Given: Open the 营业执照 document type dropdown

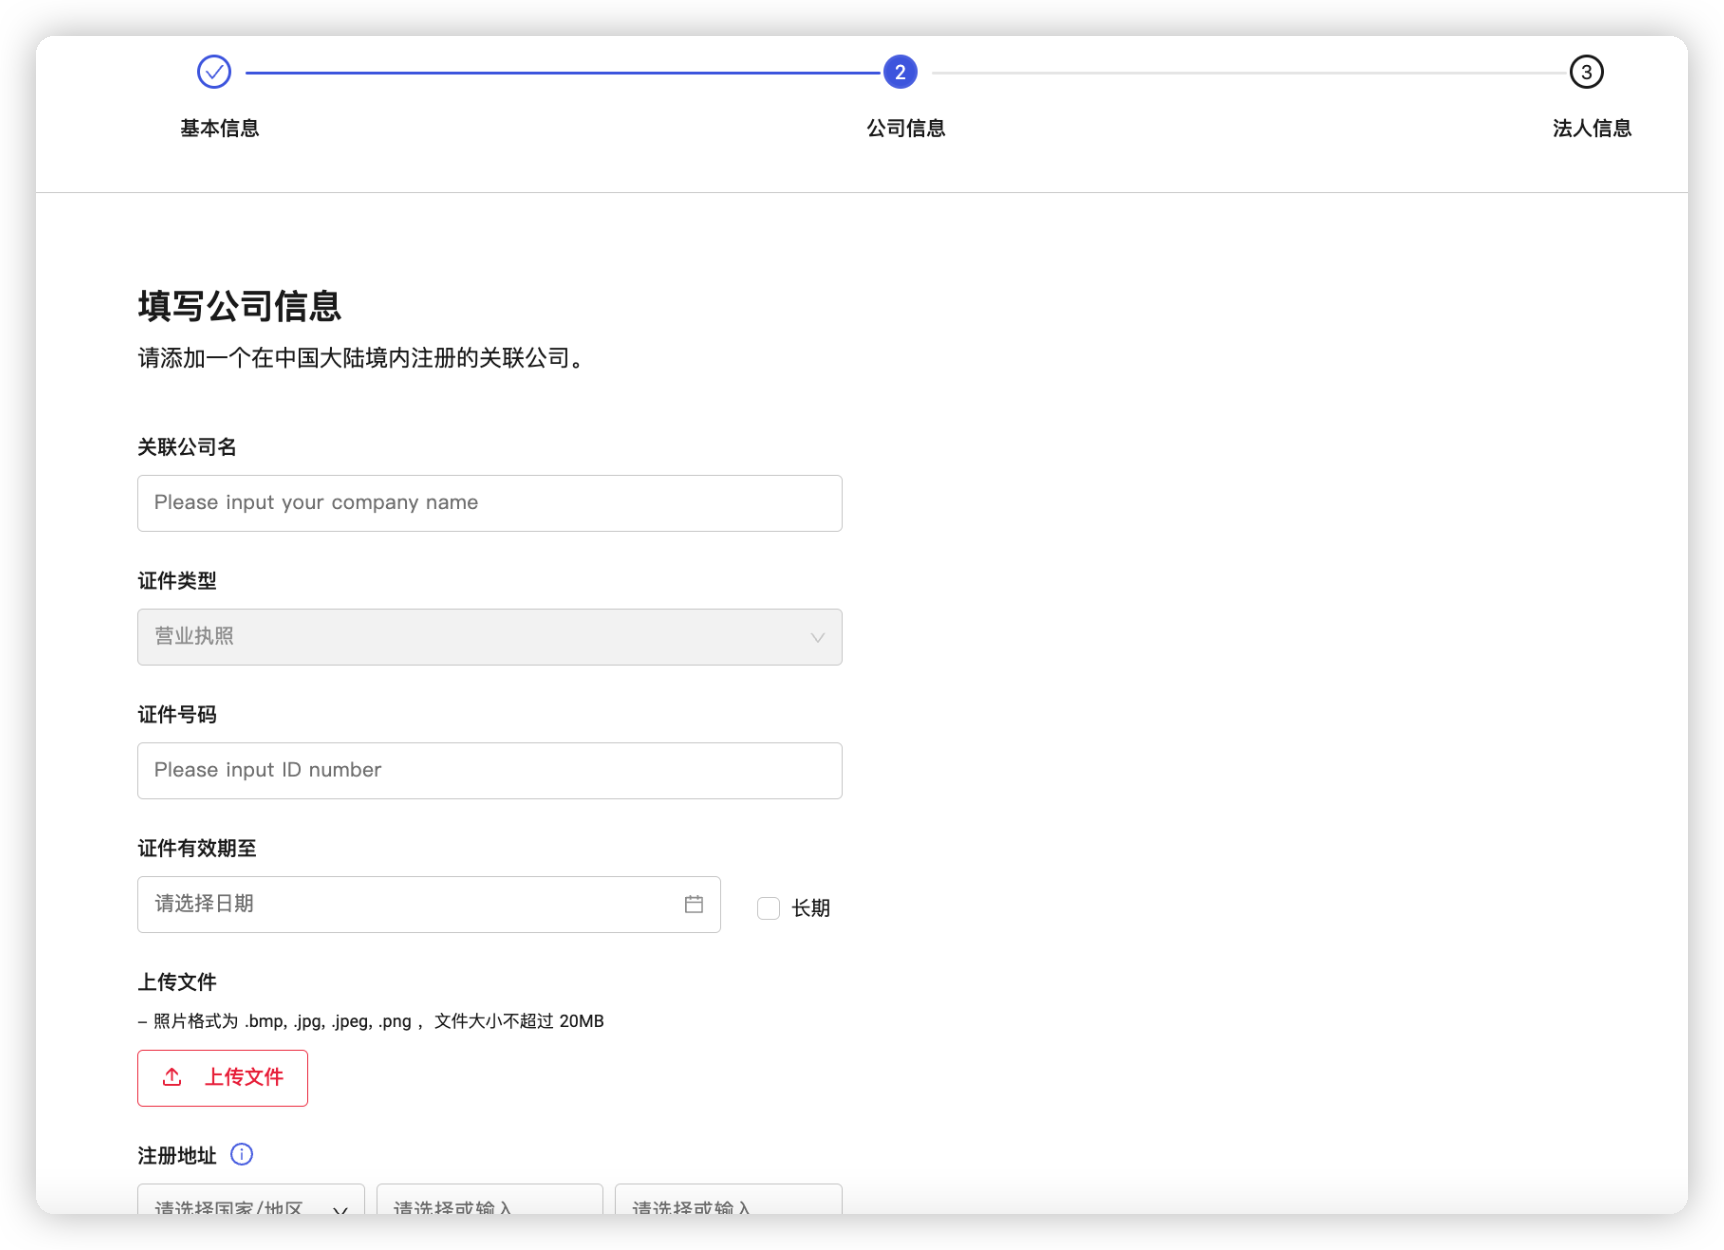Looking at the screenshot, I should (x=489, y=637).
